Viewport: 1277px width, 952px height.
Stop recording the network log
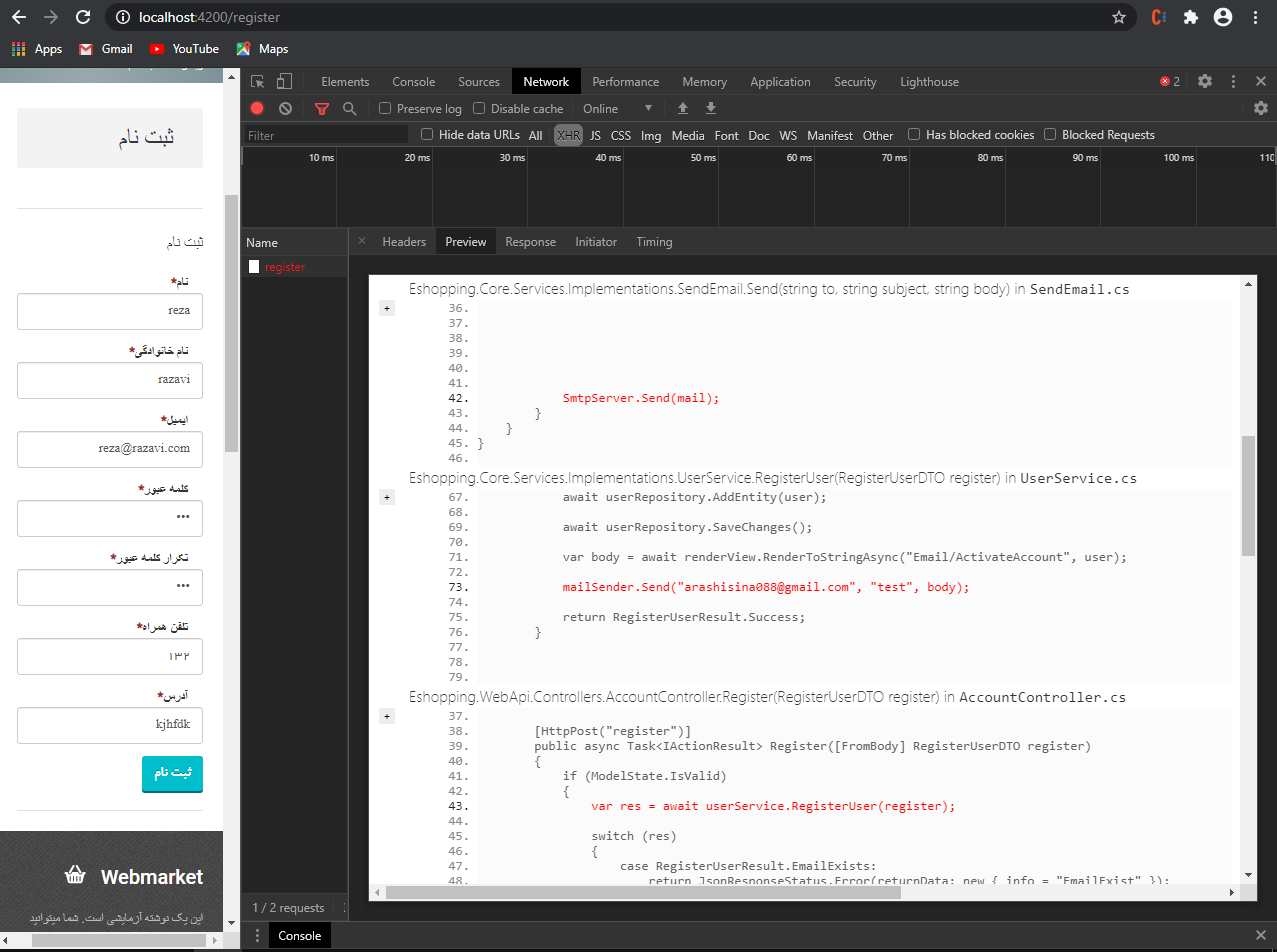click(257, 108)
